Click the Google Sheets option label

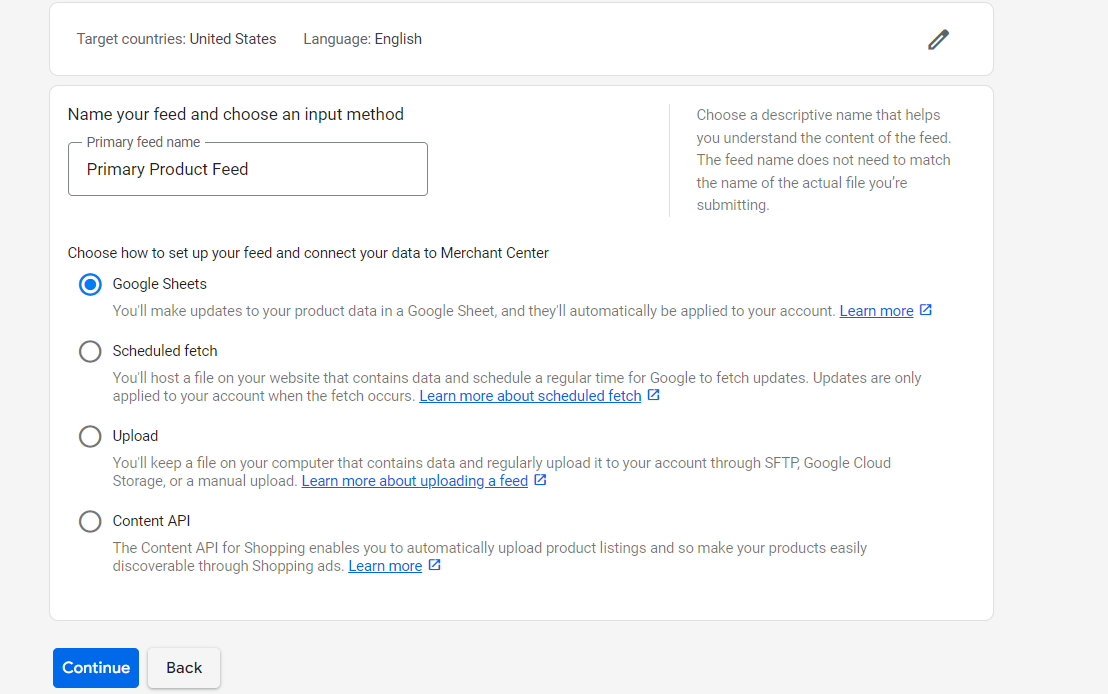[160, 284]
